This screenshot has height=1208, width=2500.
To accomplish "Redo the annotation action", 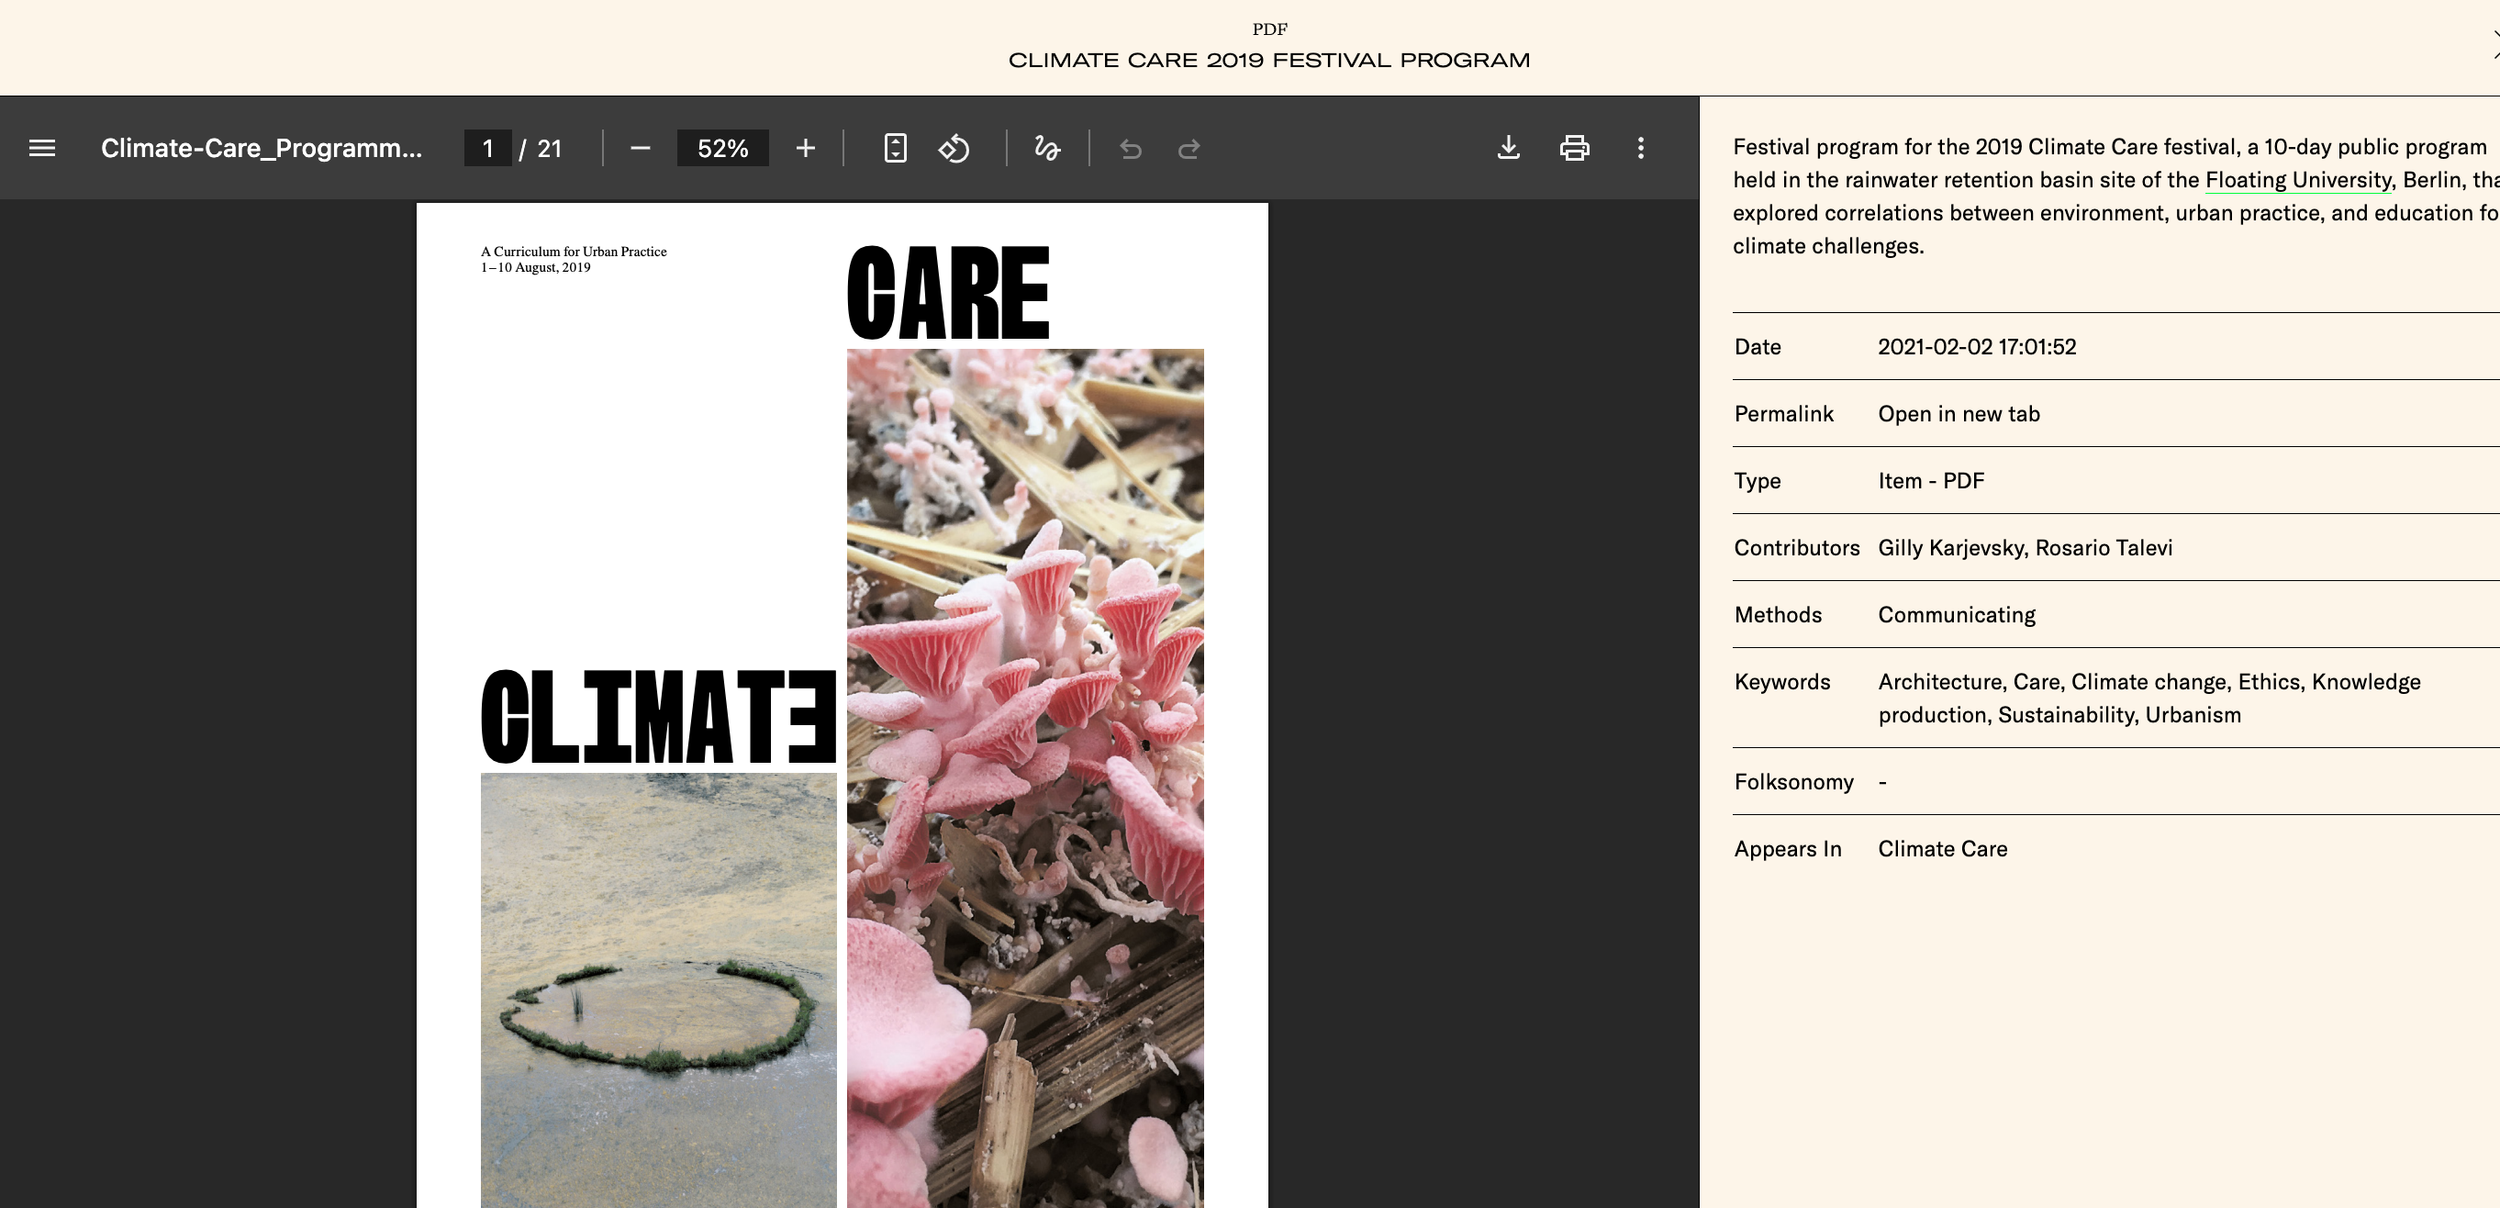I will (x=1189, y=149).
